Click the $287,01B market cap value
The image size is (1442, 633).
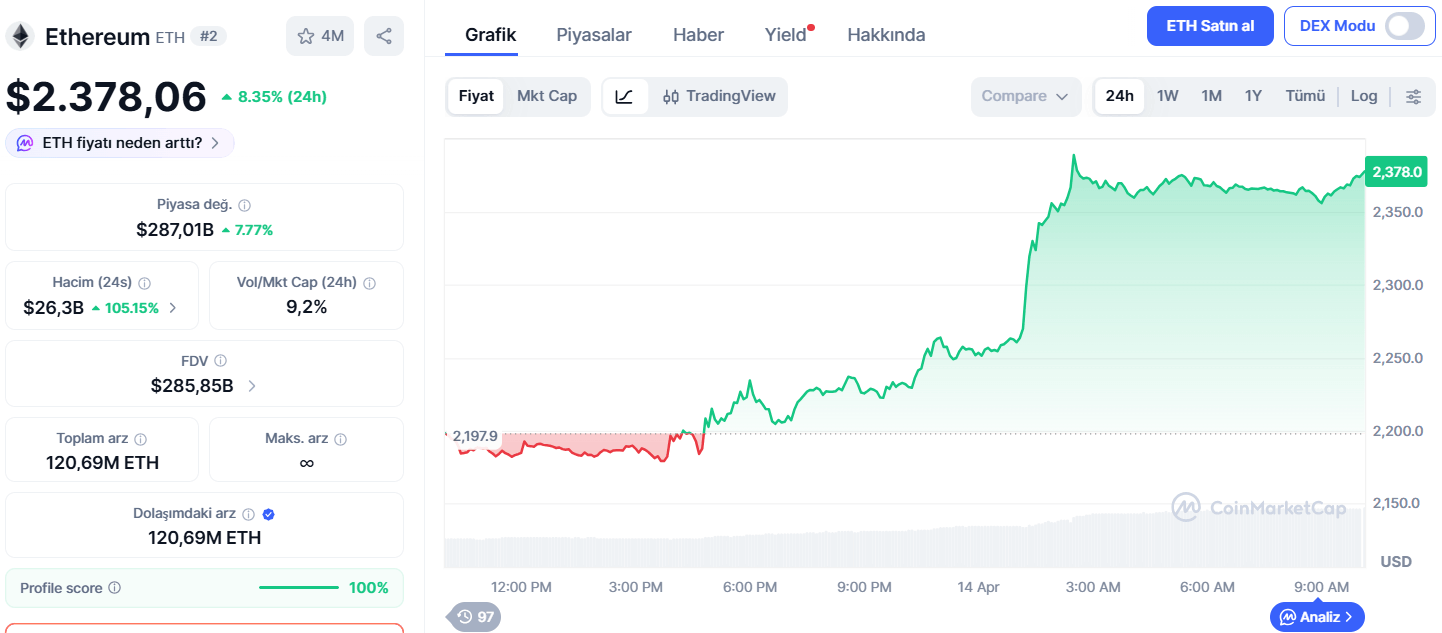(x=175, y=230)
